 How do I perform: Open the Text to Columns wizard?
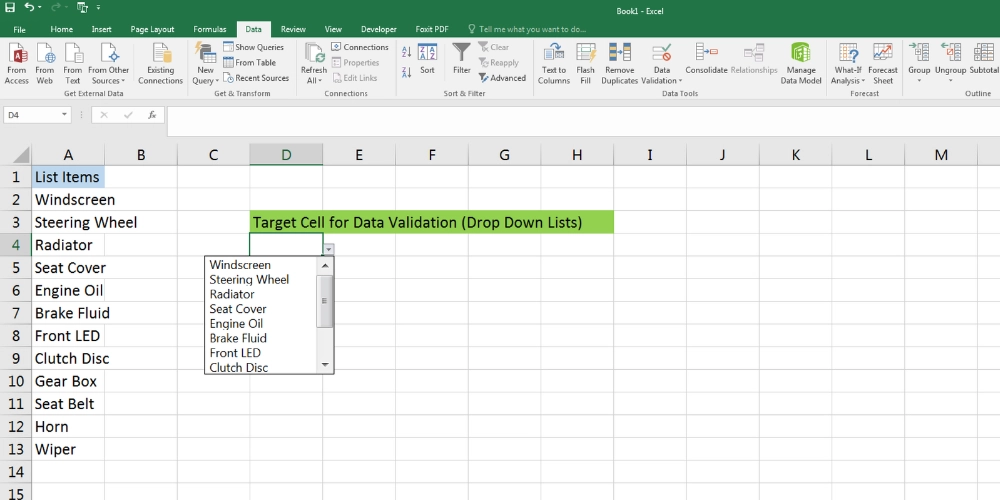point(554,64)
